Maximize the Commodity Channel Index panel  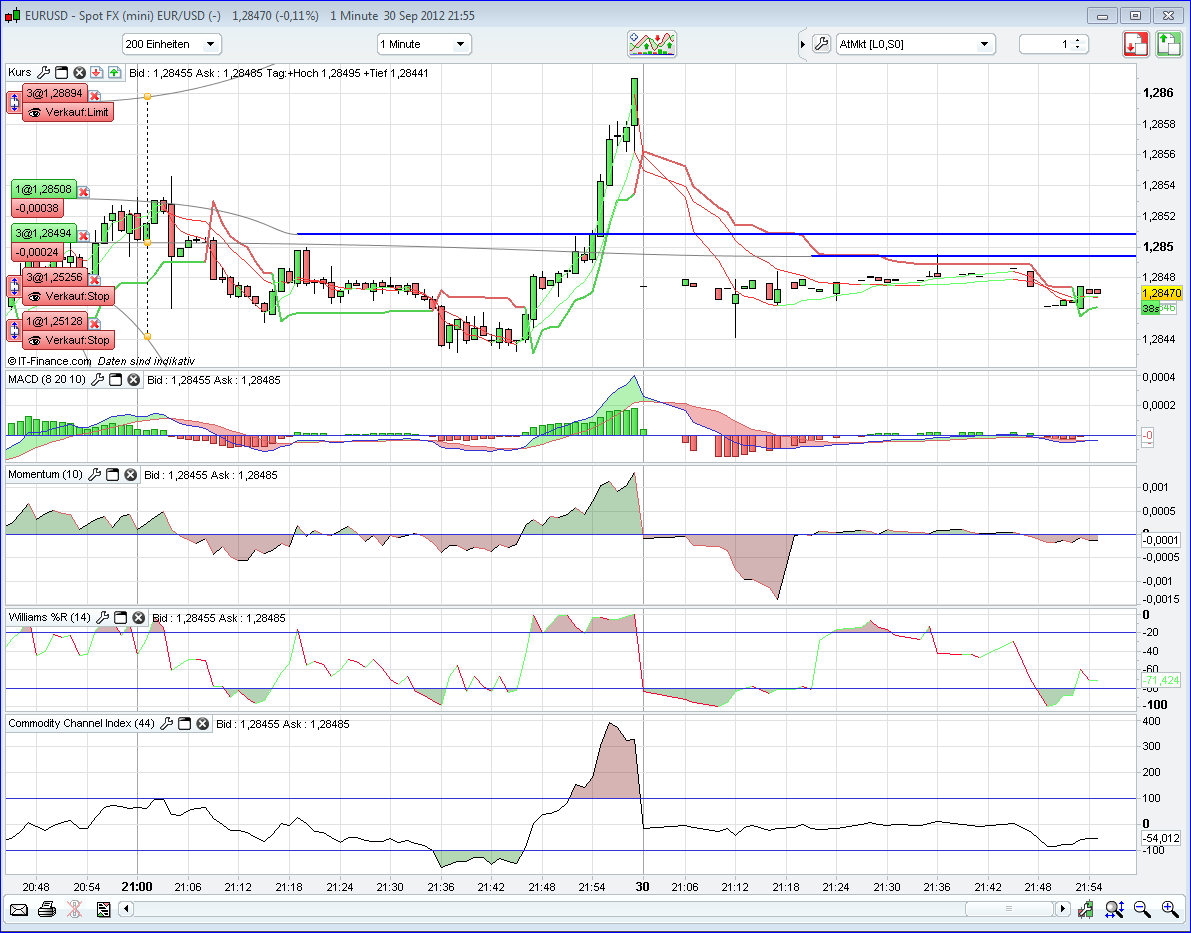coord(185,724)
